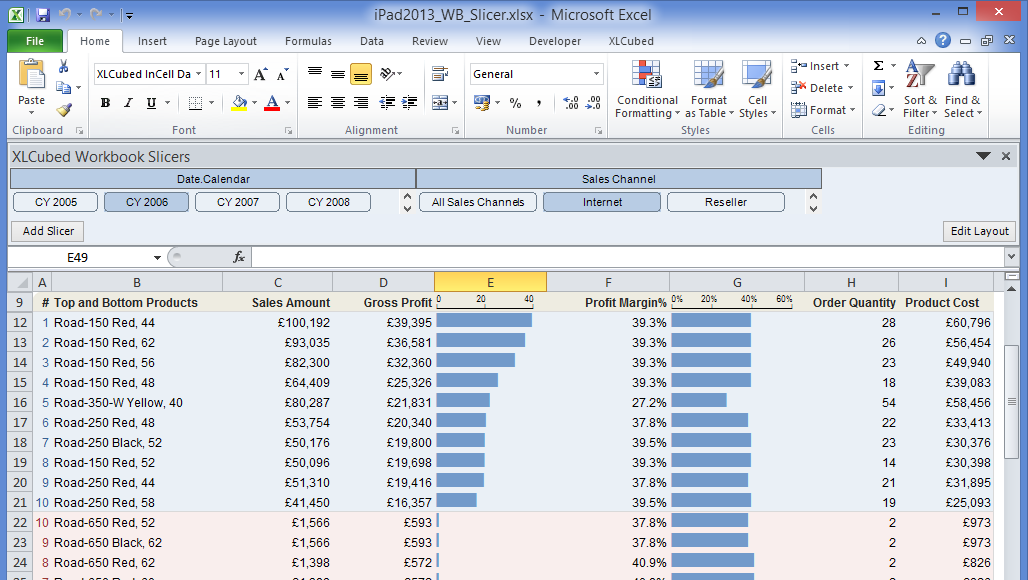
Task: Toggle Italic formatting
Action: click(128, 103)
